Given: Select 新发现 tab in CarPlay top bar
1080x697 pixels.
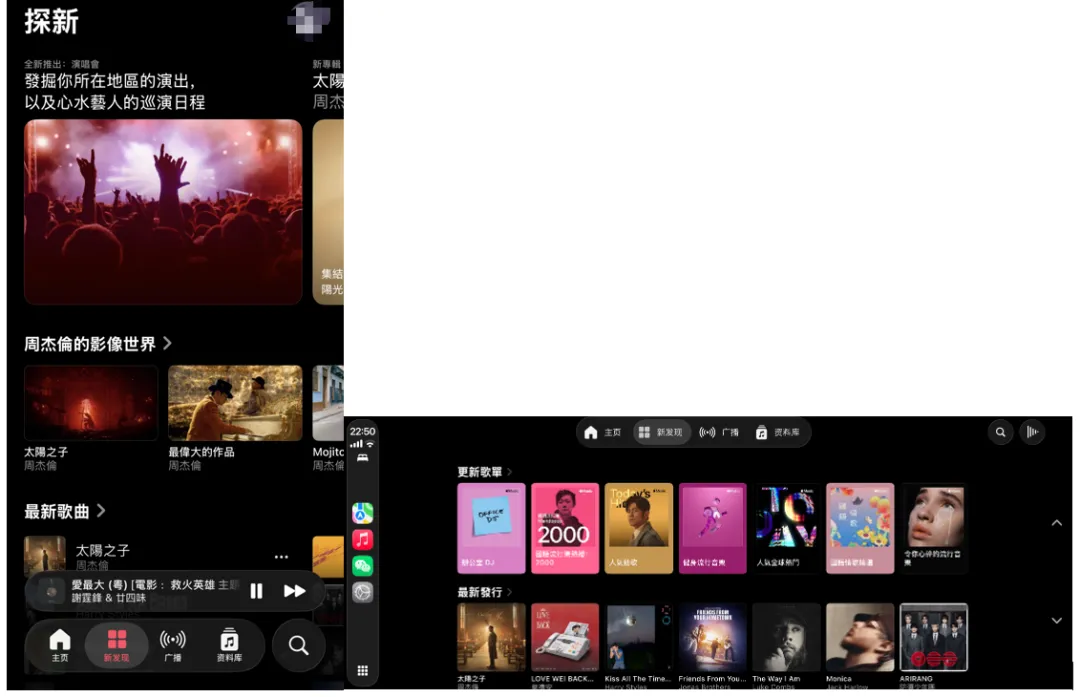Looking at the screenshot, I should point(661,433).
